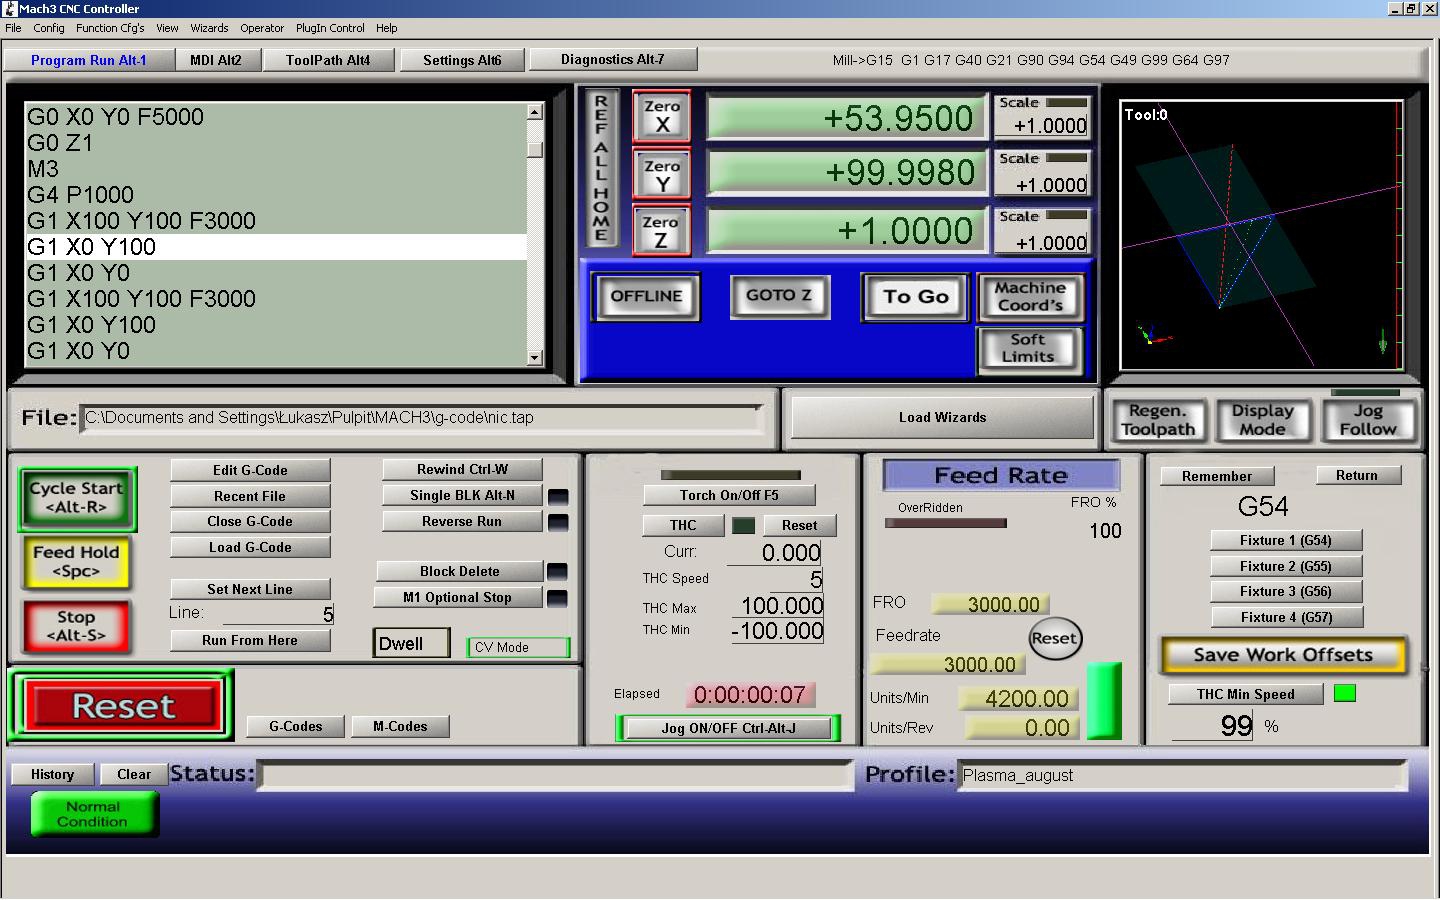Toggle Jog ON/OFF Ctrl-Alt-J

click(728, 728)
